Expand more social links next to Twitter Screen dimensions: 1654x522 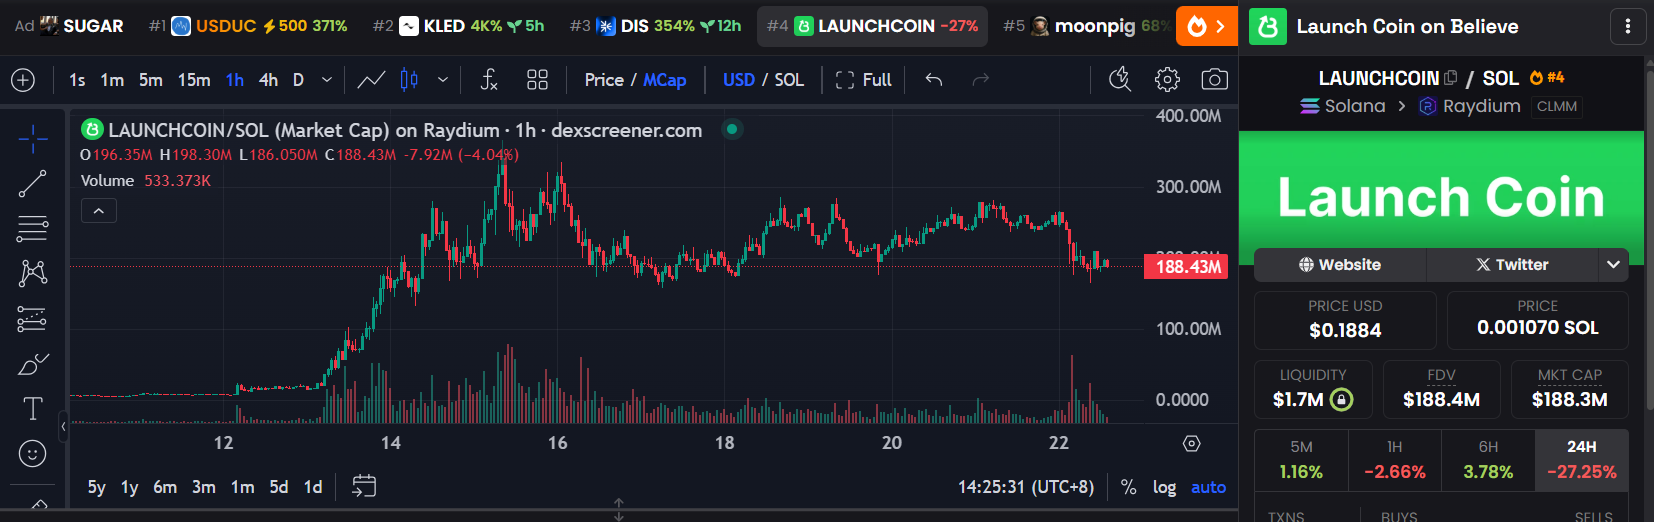(1613, 265)
